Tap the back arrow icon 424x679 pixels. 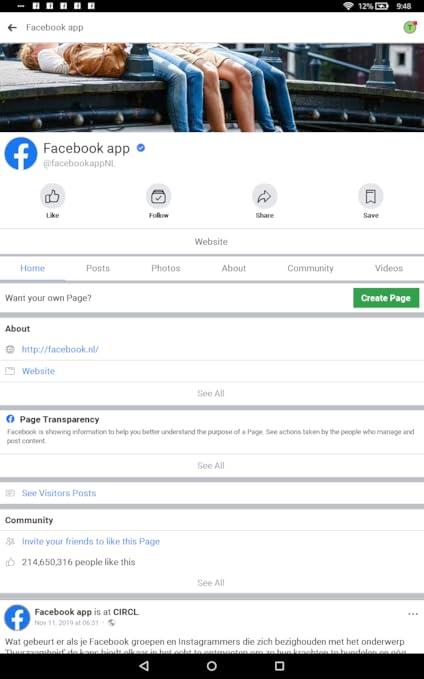(12, 28)
